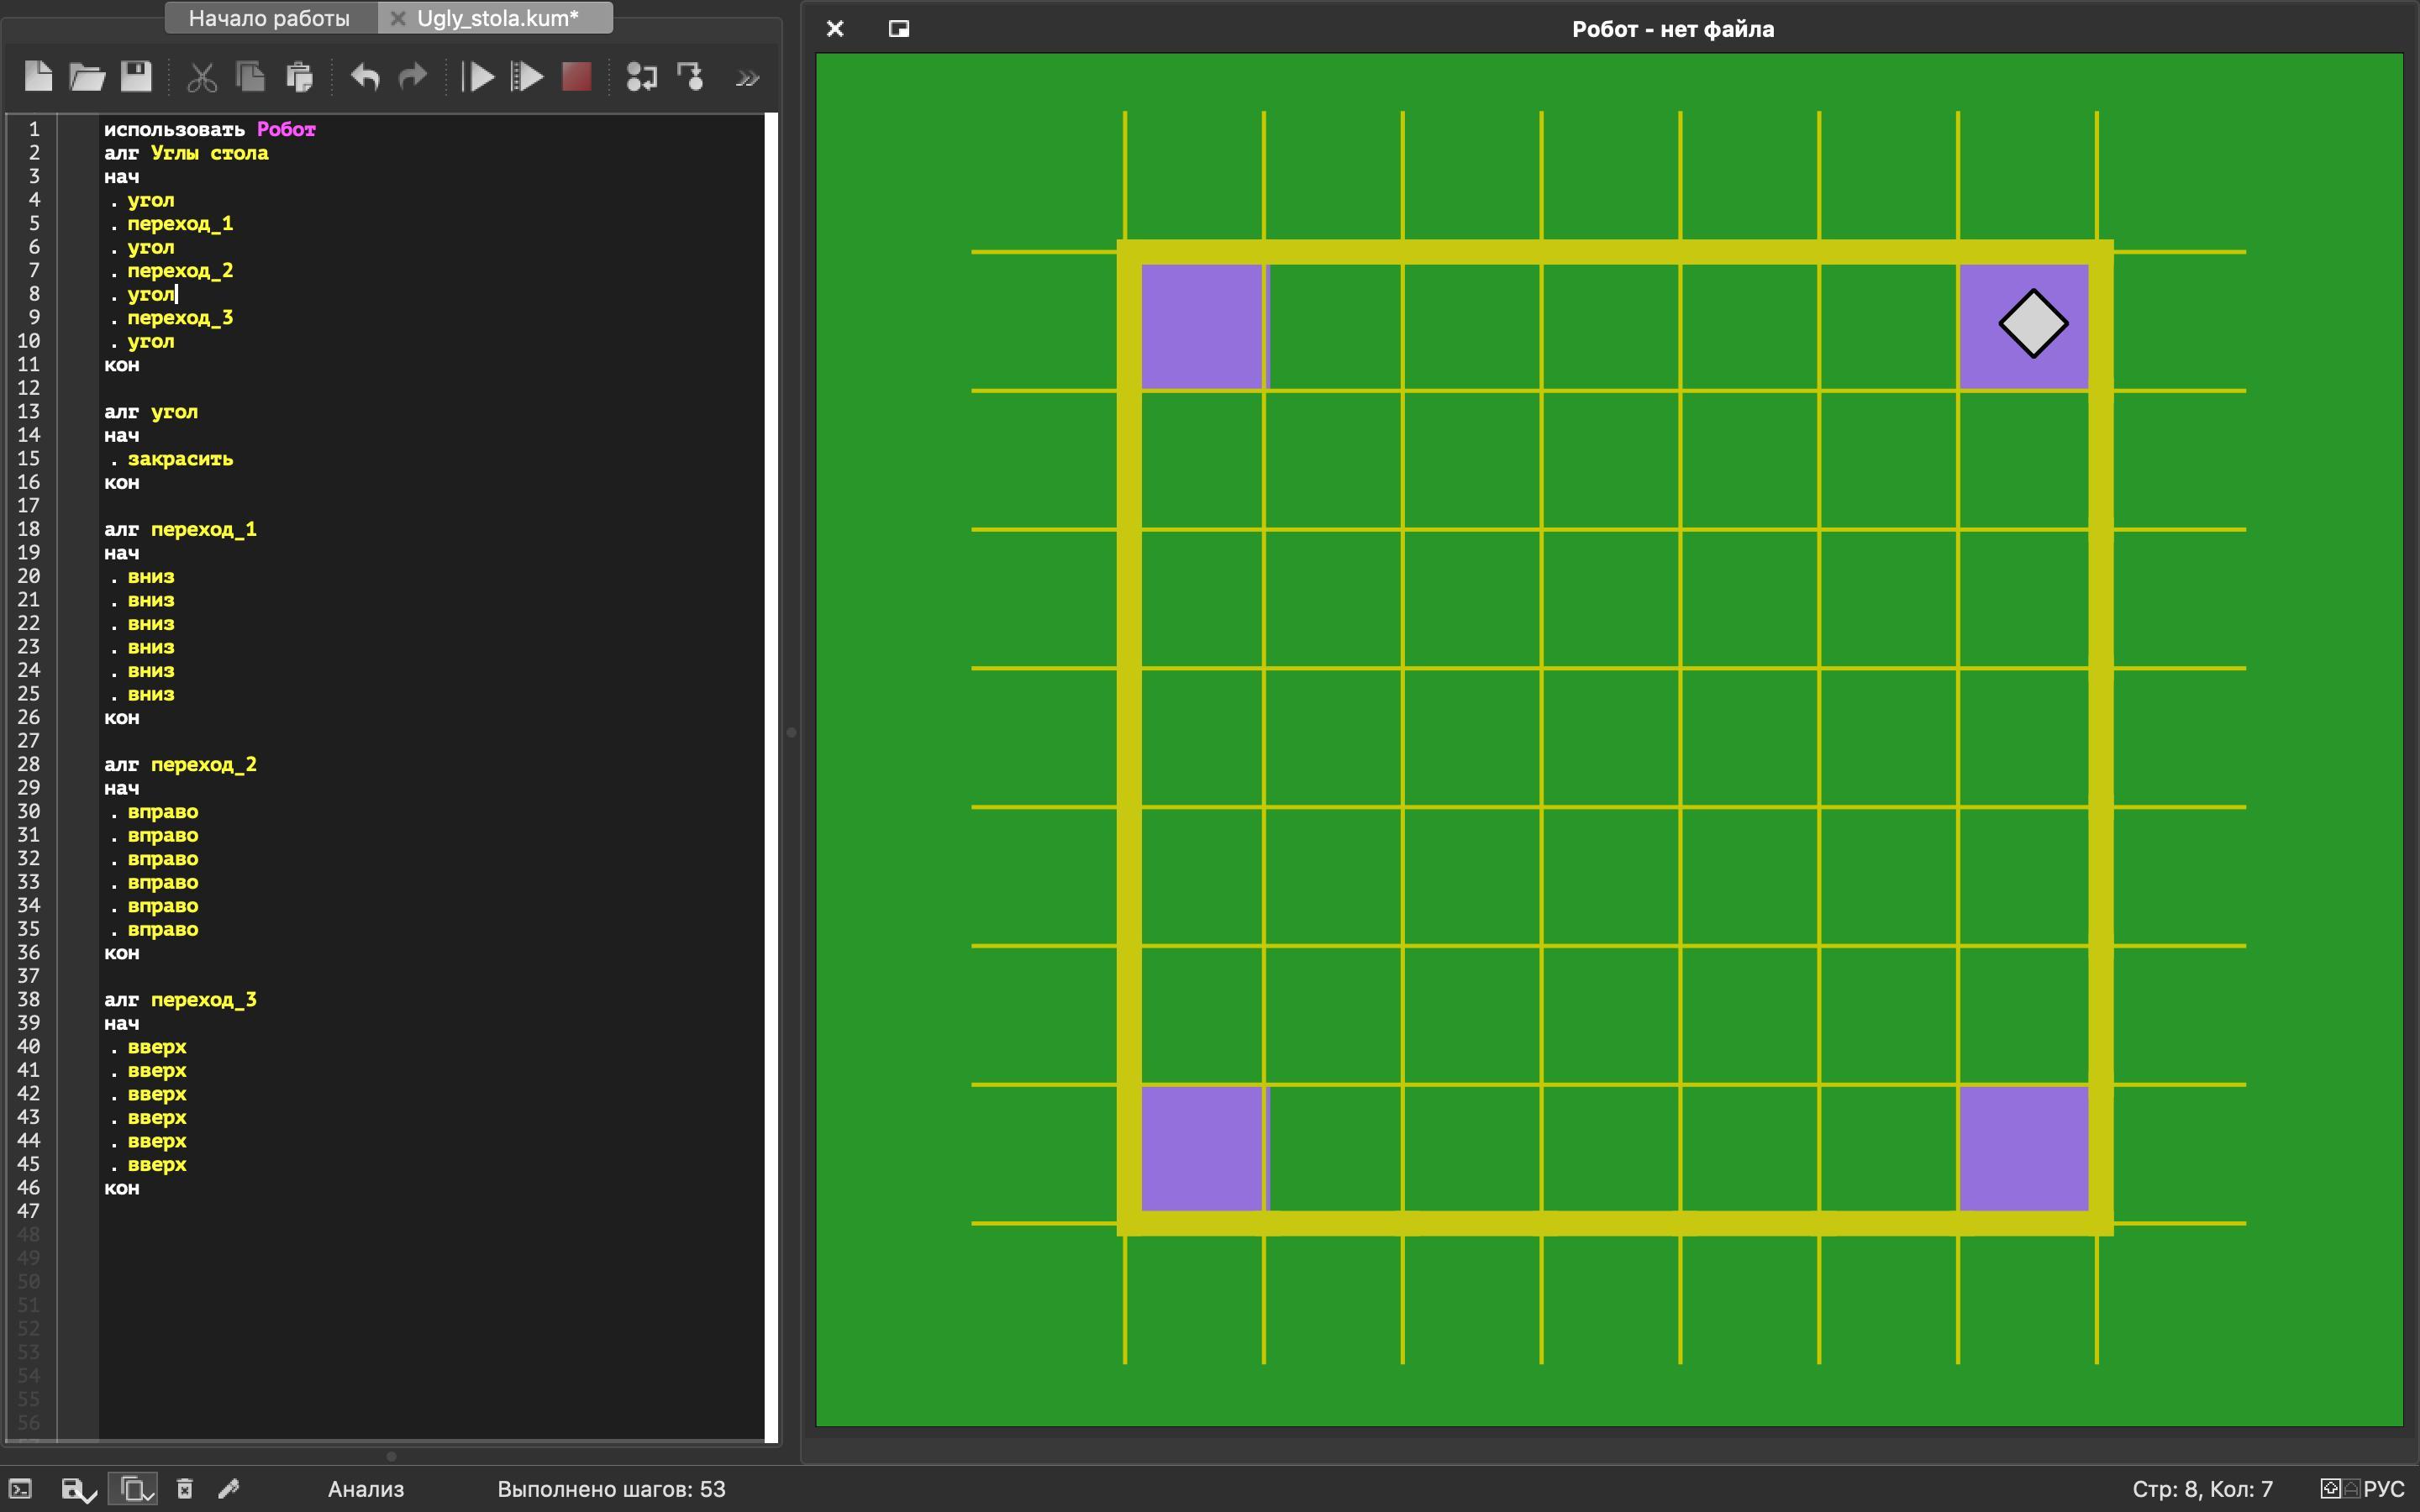
Task: Toggle the pencil edit icon in status bar
Action: point(228,1489)
